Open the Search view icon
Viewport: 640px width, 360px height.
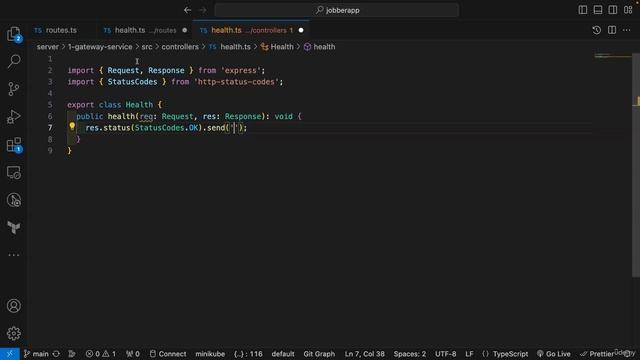(13, 61)
